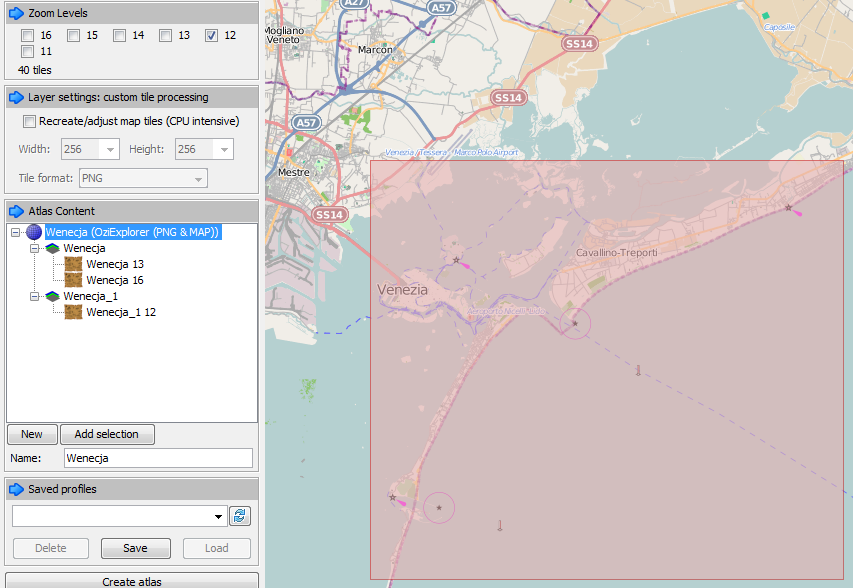Viewport: 853px width, 588px height.
Task: Open the Saved profiles dropdown
Action: [x=218, y=516]
